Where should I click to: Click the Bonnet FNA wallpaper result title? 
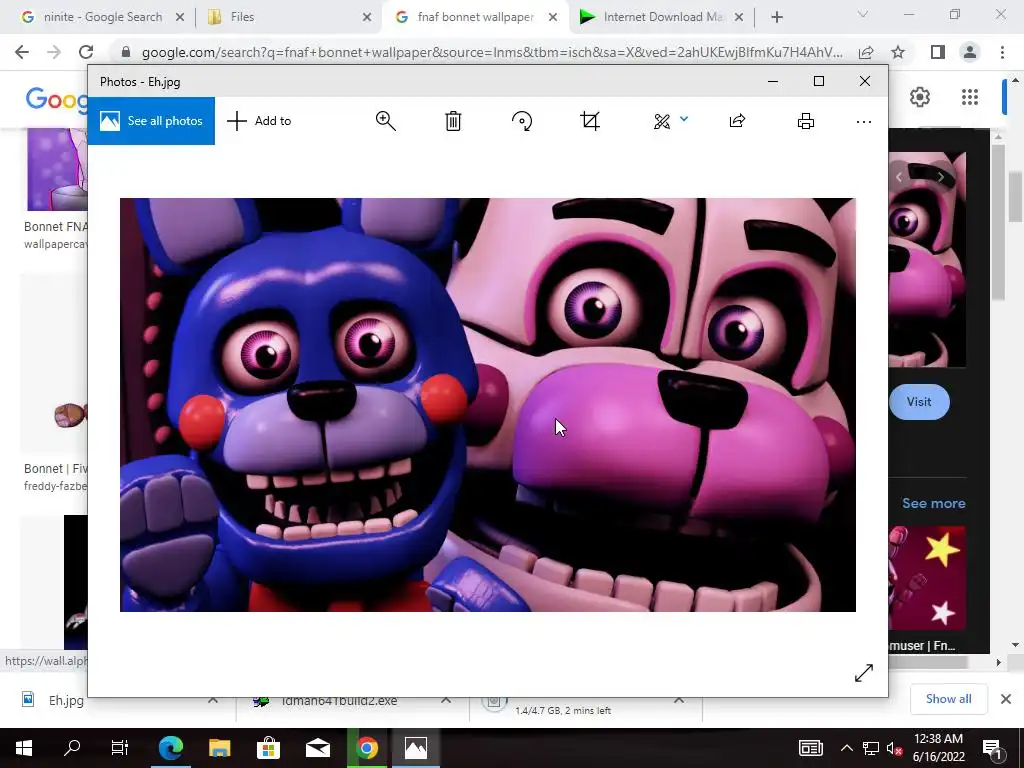pyautogui.click(x=56, y=227)
